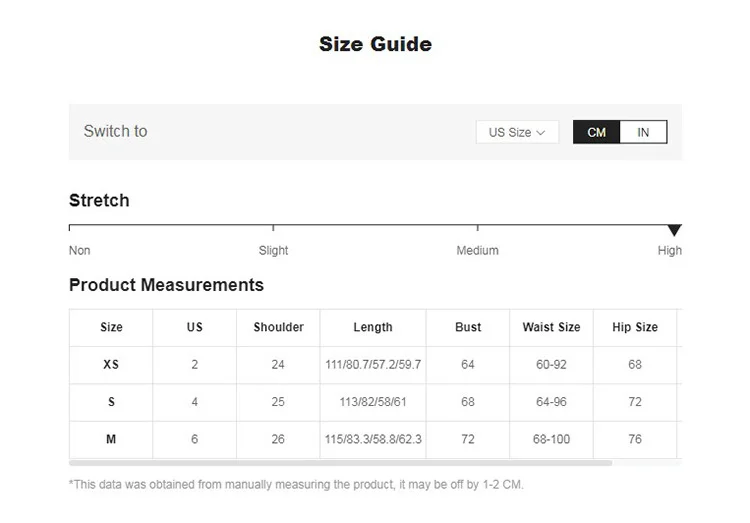Screen dimensions: 750x523
Task: Switch measurement units to CM
Action: (596, 132)
